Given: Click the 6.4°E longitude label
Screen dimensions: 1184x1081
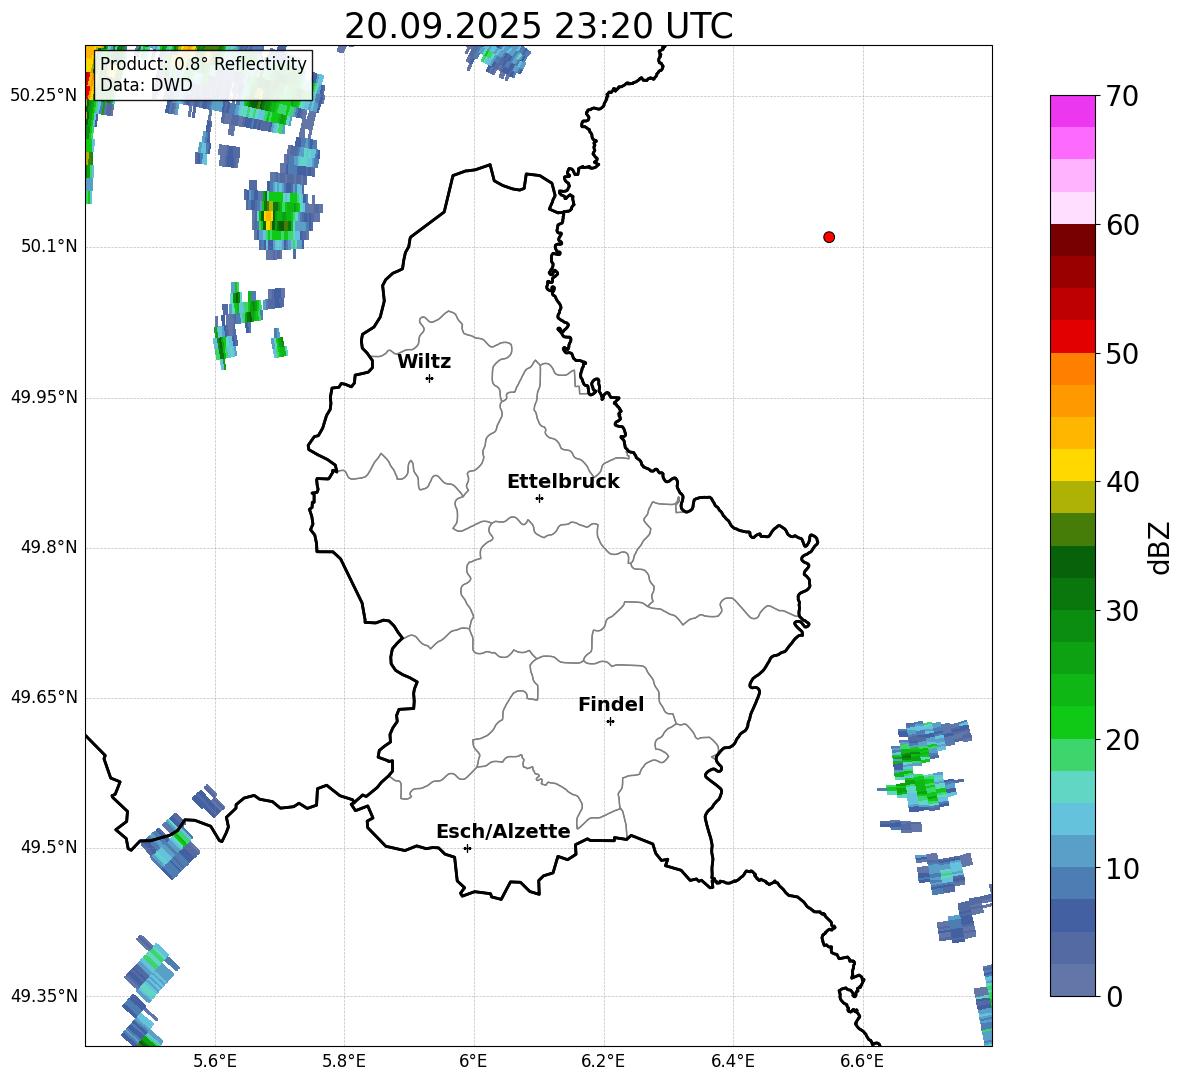Looking at the screenshot, I should [732, 1061].
